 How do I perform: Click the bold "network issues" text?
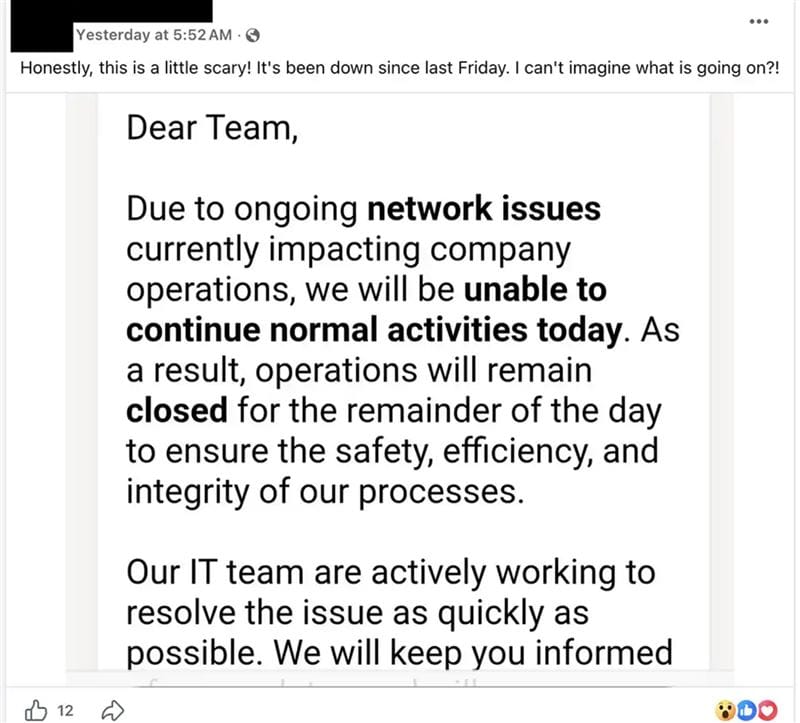(x=484, y=209)
